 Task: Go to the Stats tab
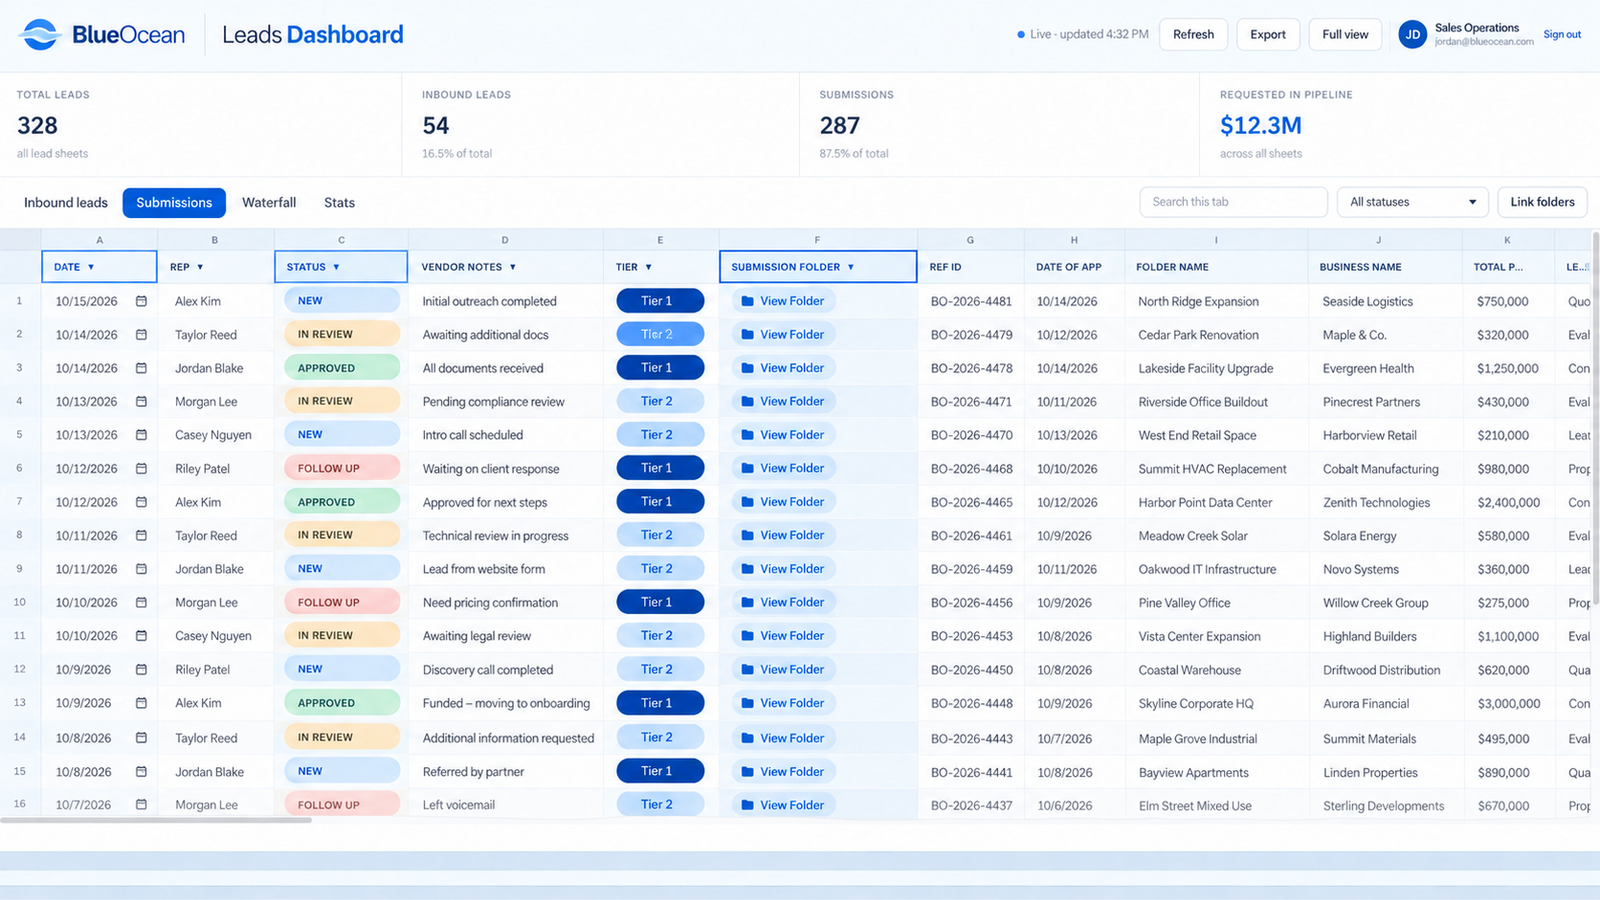pos(339,202)
